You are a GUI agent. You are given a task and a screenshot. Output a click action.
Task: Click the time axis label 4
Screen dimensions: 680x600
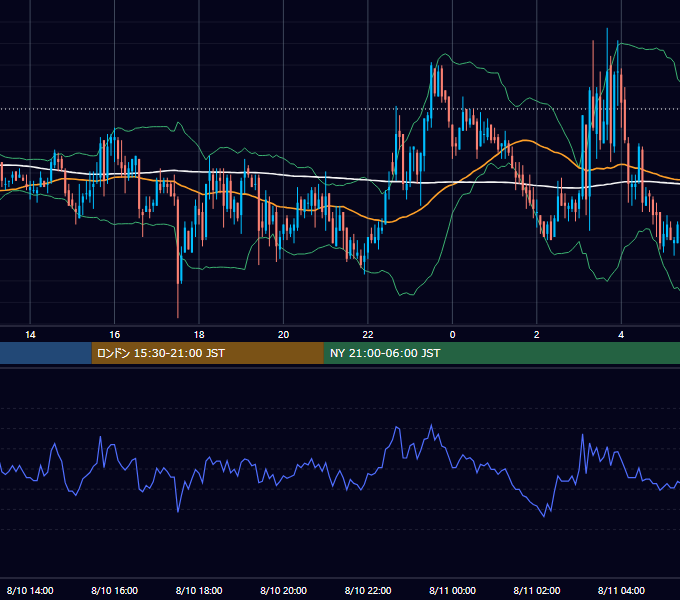click(621, 335)
